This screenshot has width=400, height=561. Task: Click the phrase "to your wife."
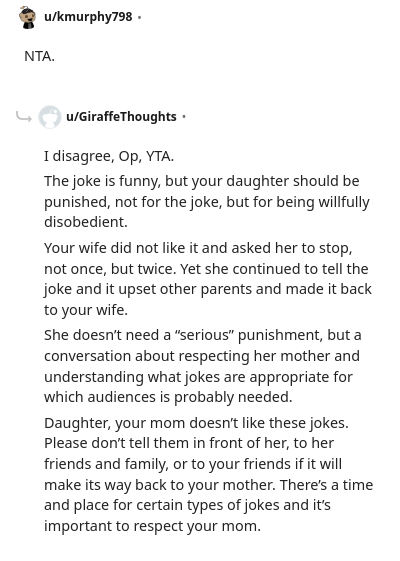point(86,310)
